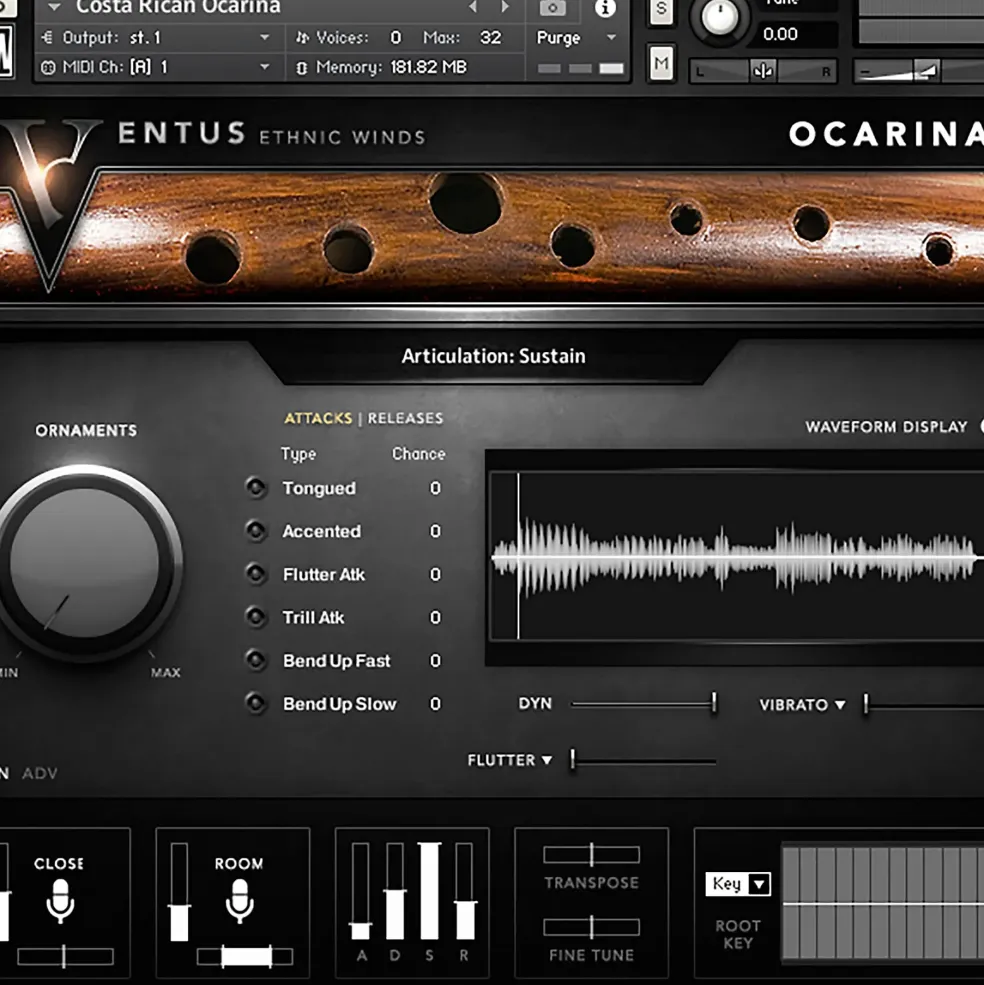
Task: Click the flutter slider handle
Action: [x=572, y=759]
